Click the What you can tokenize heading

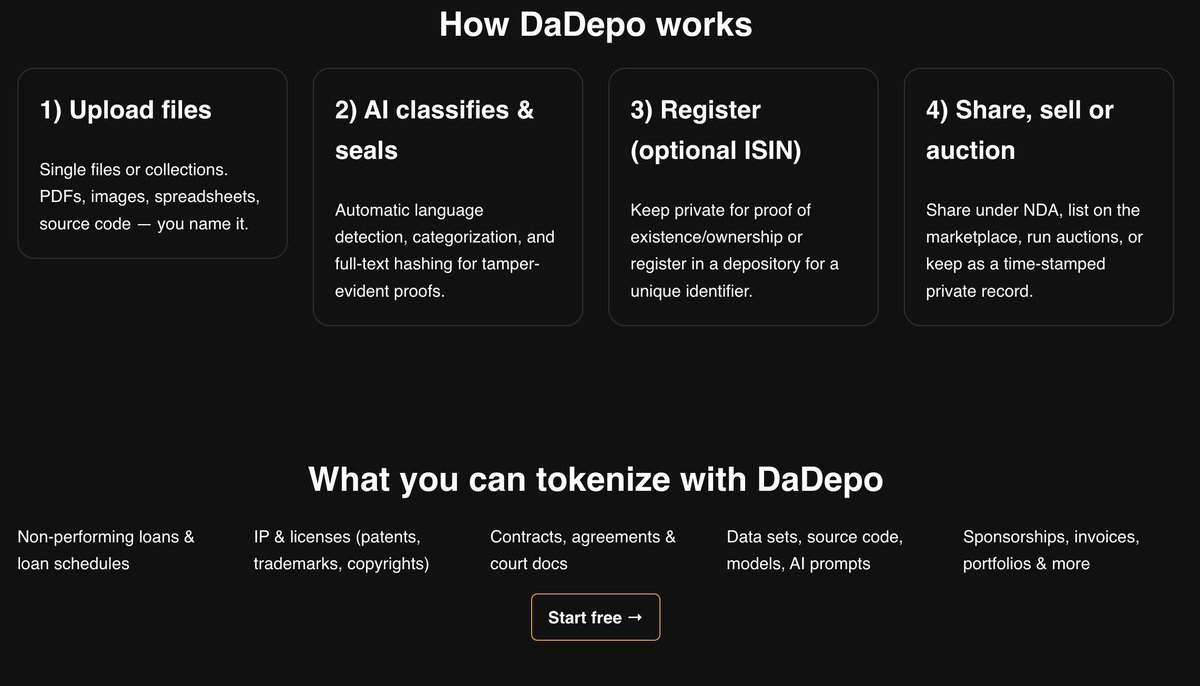(596, 479)
